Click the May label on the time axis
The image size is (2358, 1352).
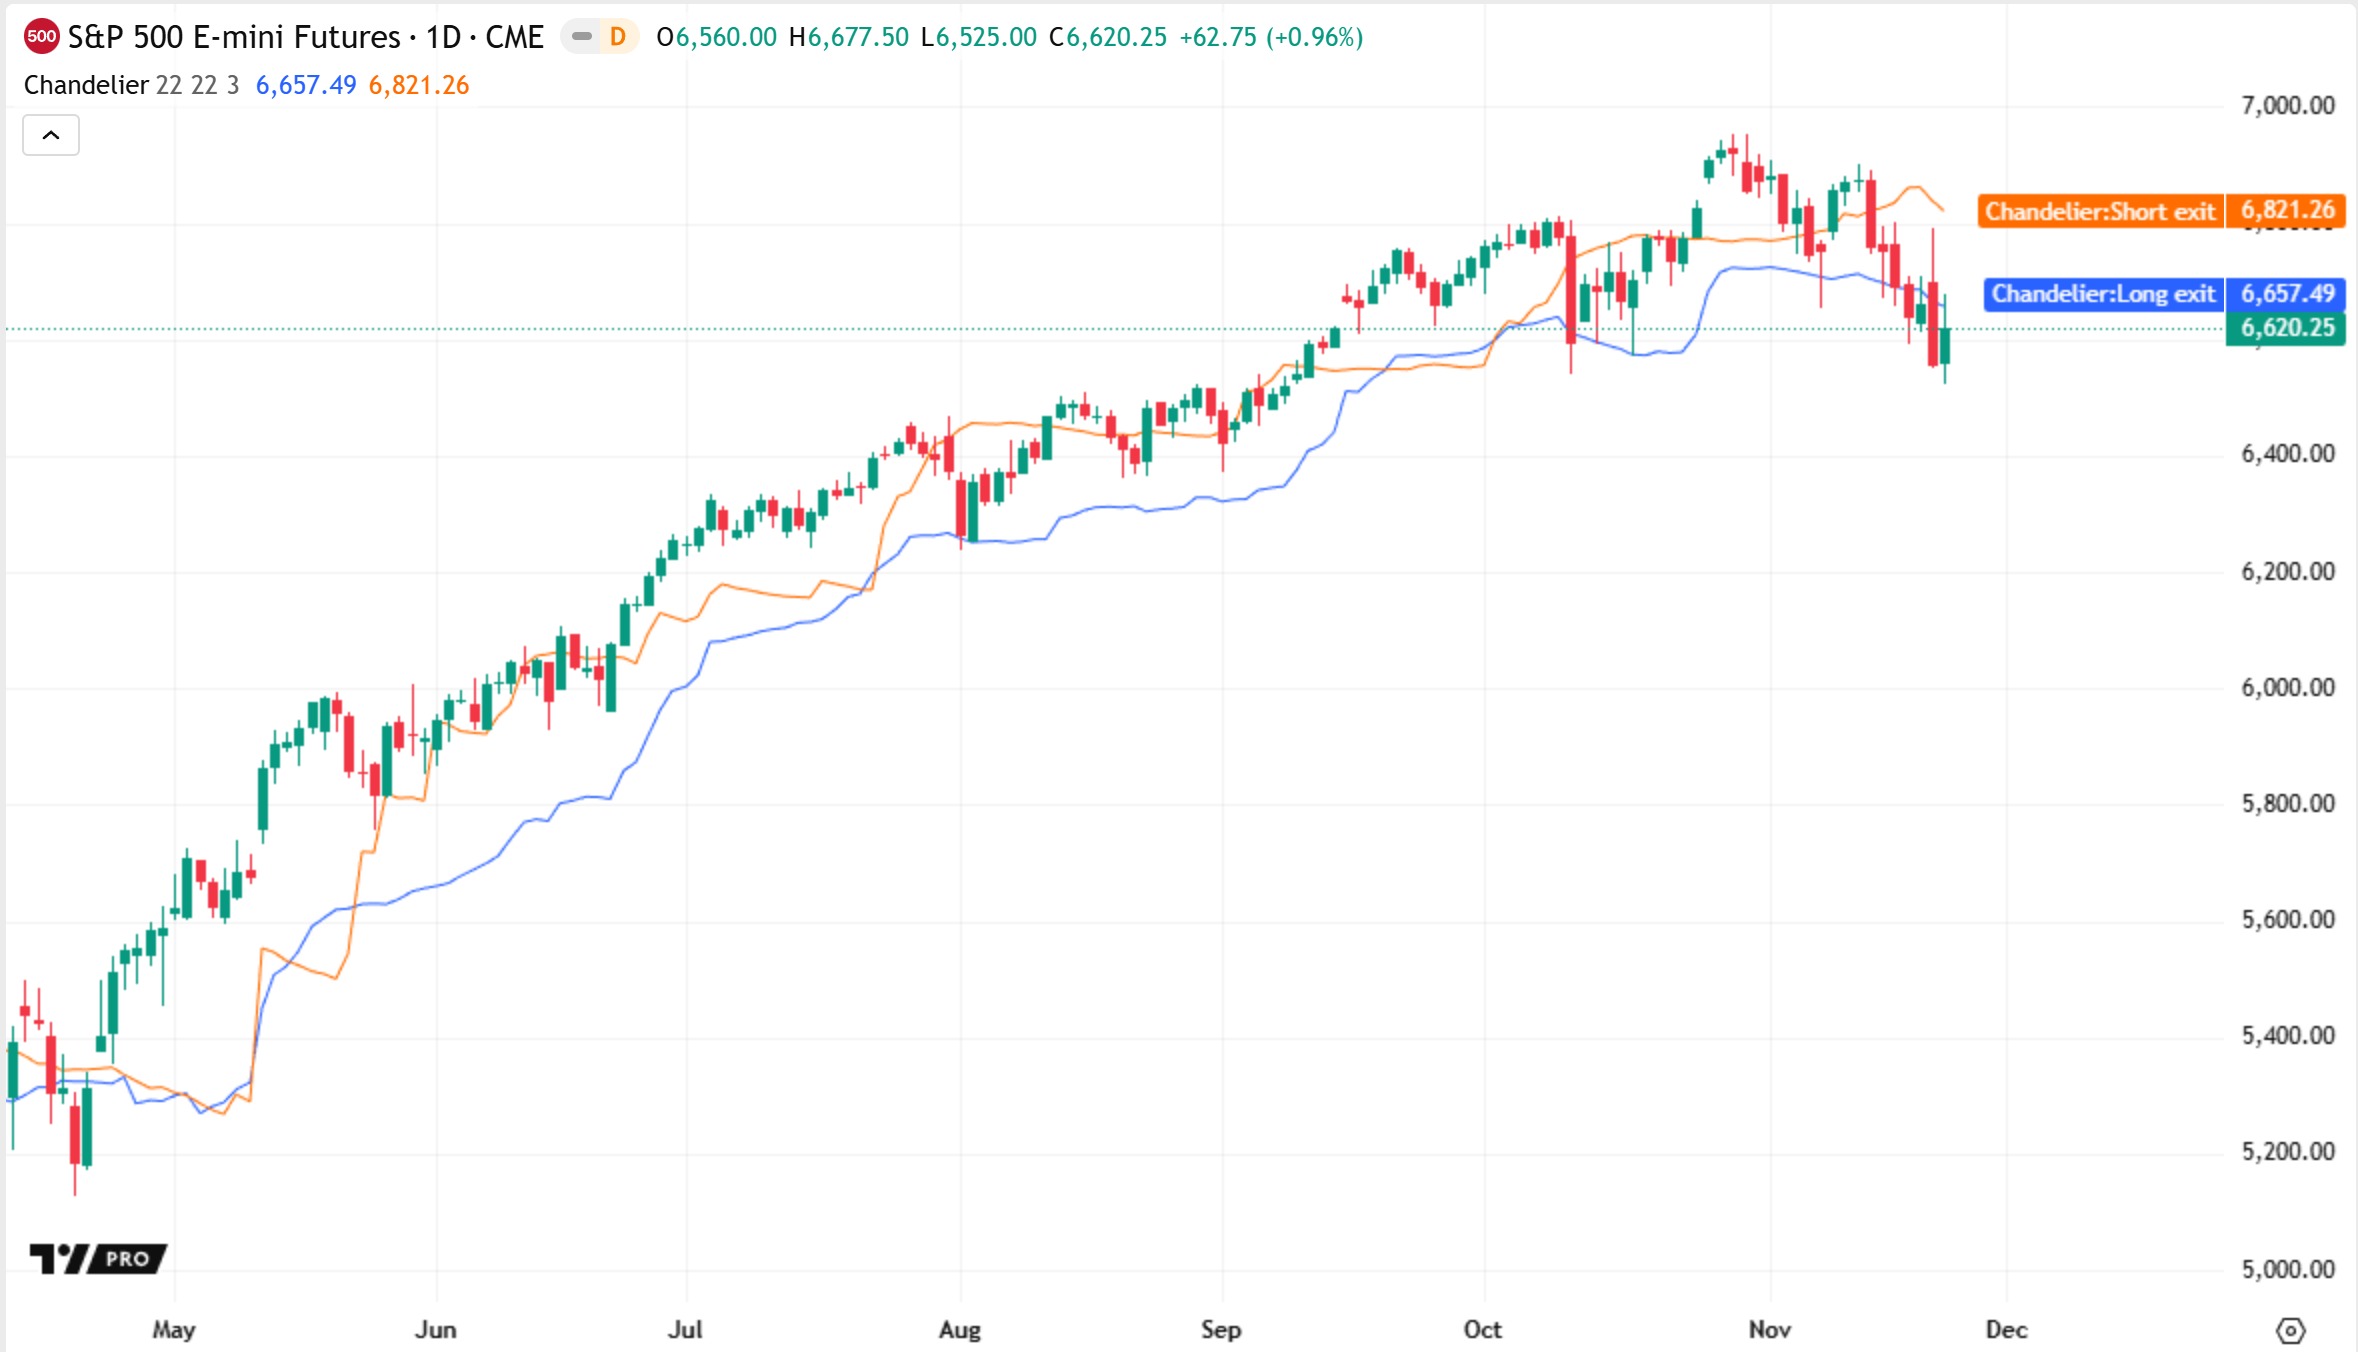coord(174,1330)
